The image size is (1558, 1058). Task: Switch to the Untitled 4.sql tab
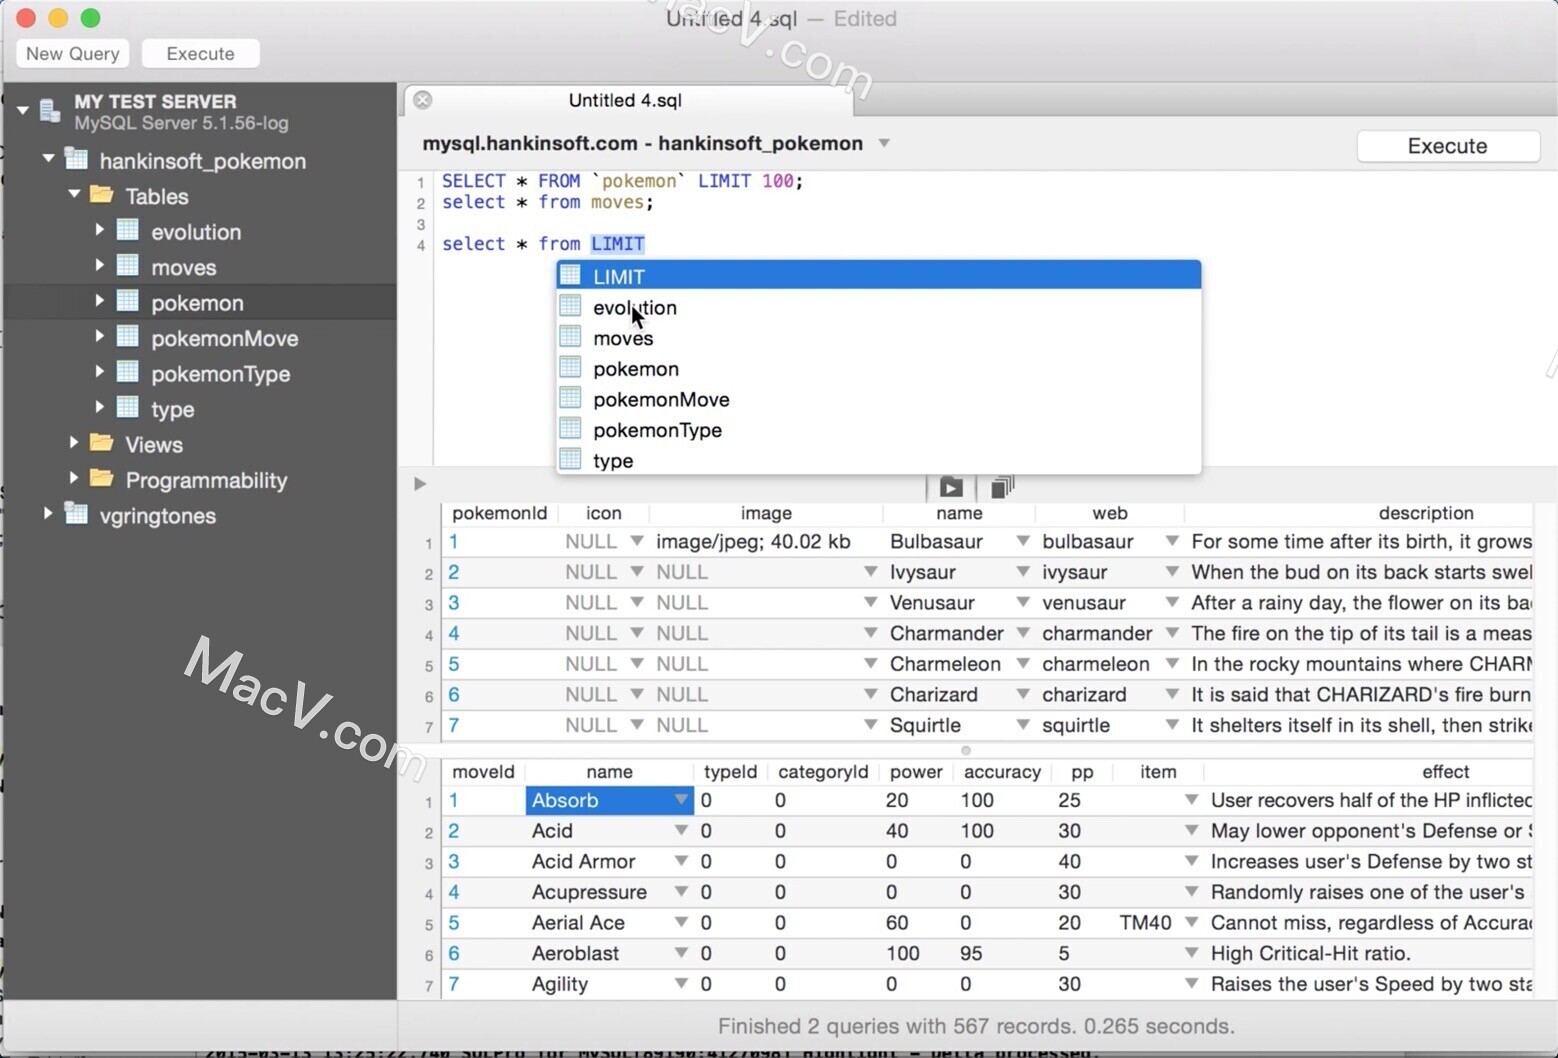[x=626, y=100]
